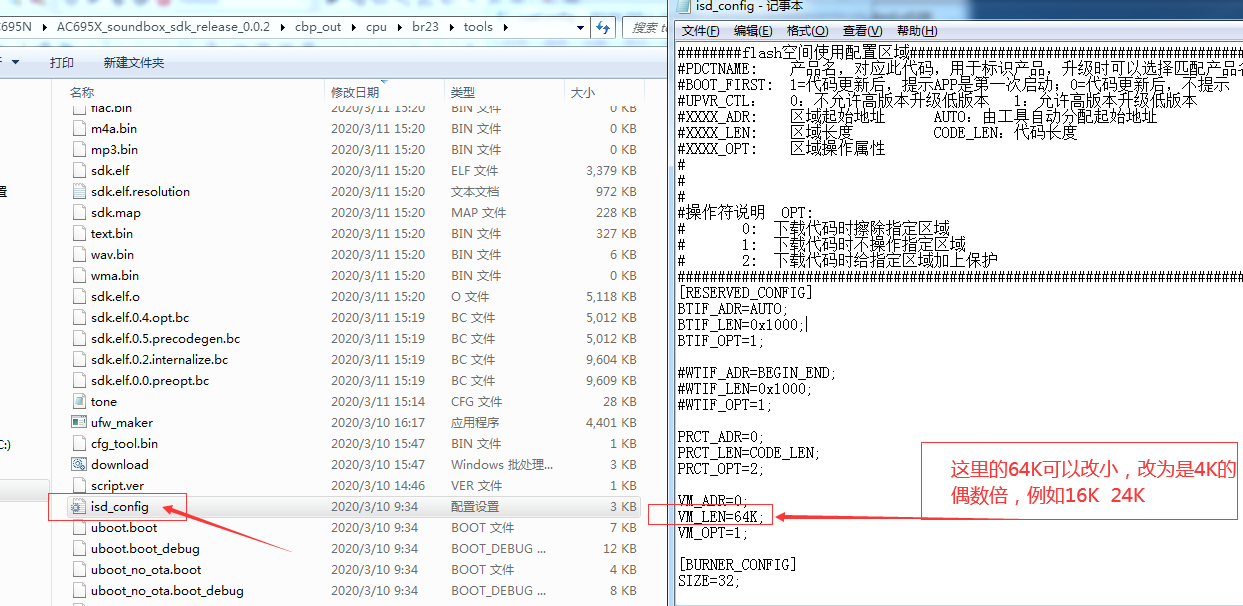Click the Notepad title bar icon

[683, 8]
